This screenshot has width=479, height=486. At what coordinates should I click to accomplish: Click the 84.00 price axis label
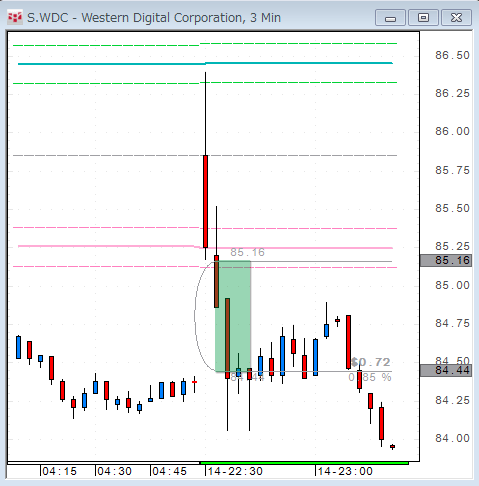point(452,438)
